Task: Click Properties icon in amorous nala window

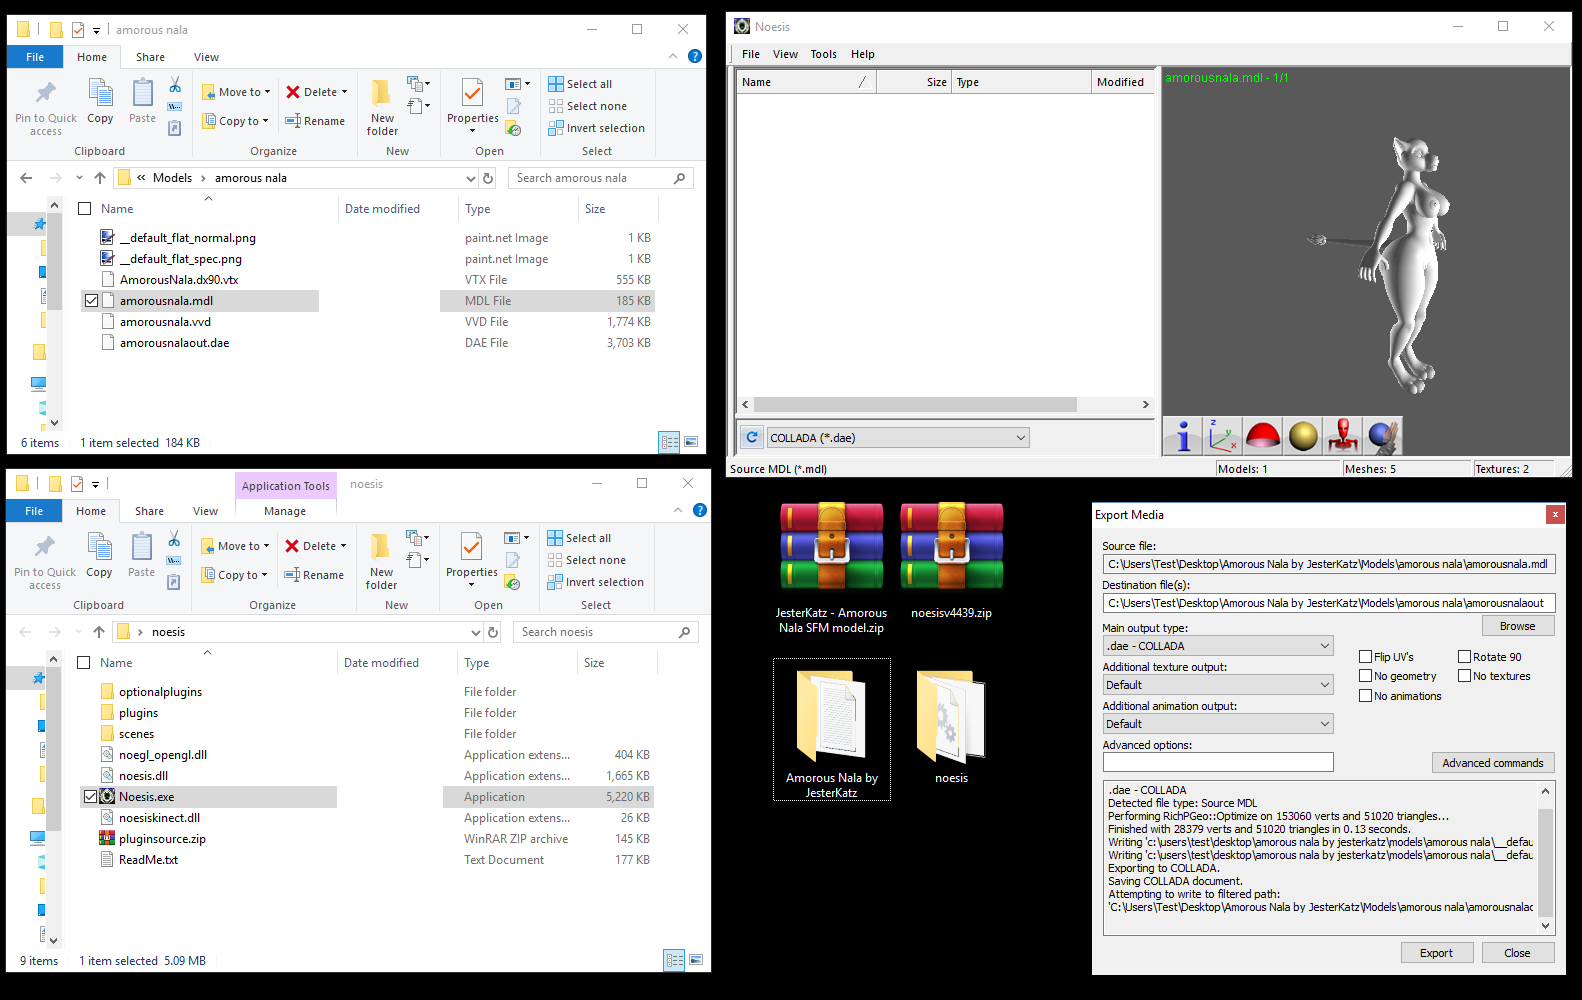Action: (472, 94)
